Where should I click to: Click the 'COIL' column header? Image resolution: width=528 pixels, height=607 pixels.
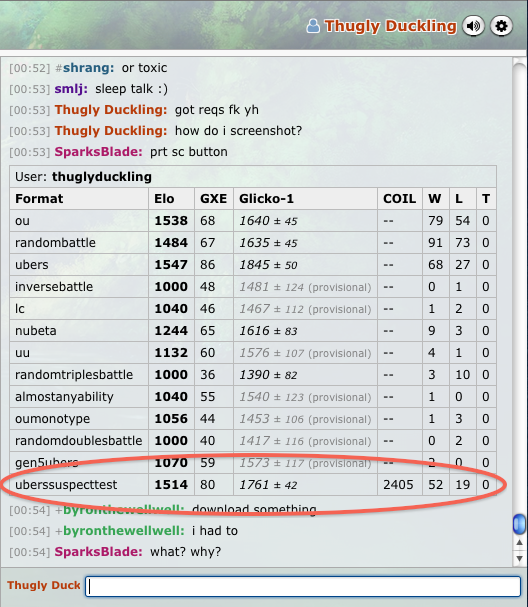click(x=399, y=199)
